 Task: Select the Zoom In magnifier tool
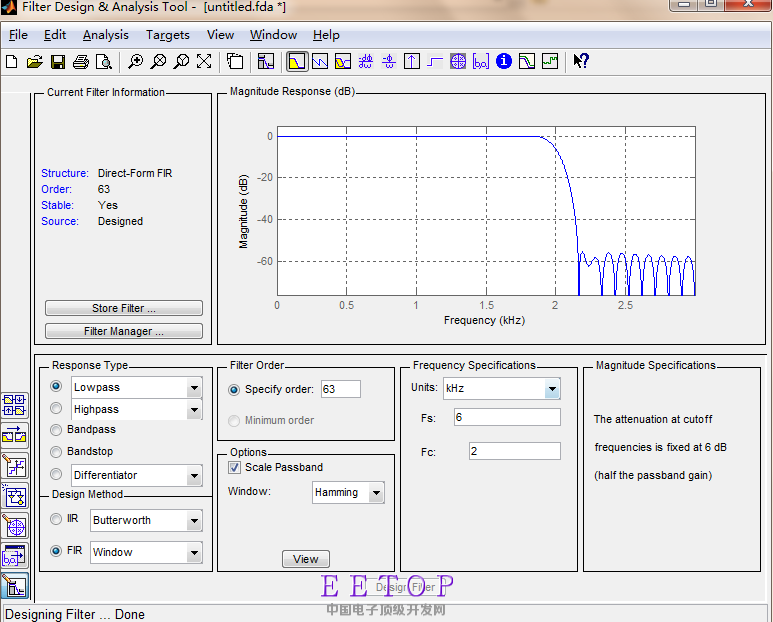(135, 62)
